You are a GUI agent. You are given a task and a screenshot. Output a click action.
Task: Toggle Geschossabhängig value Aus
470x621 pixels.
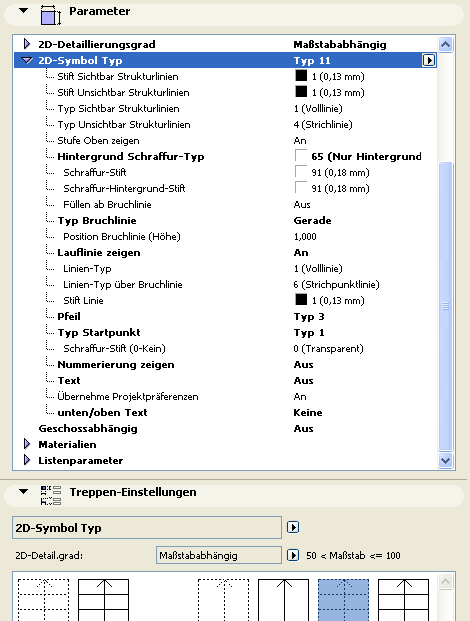click(x=303, y=429)
